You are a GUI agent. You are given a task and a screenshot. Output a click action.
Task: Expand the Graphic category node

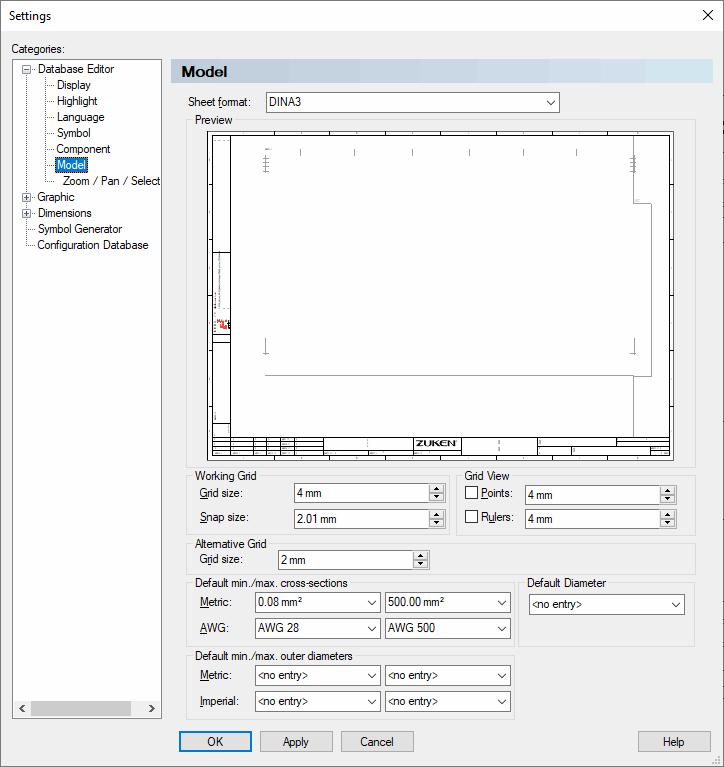click(x=27, y=197)
